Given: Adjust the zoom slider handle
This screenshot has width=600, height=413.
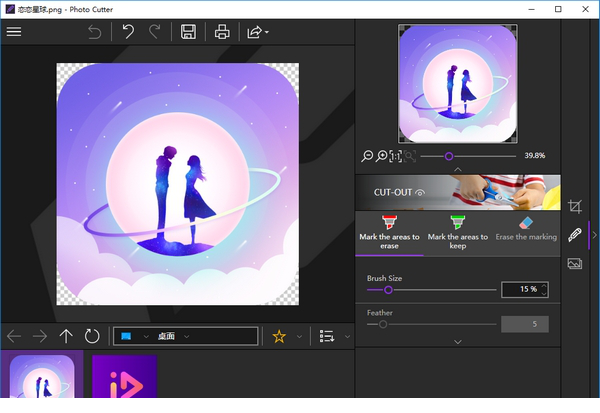Looking at the screenshot, I should point(449,156).
